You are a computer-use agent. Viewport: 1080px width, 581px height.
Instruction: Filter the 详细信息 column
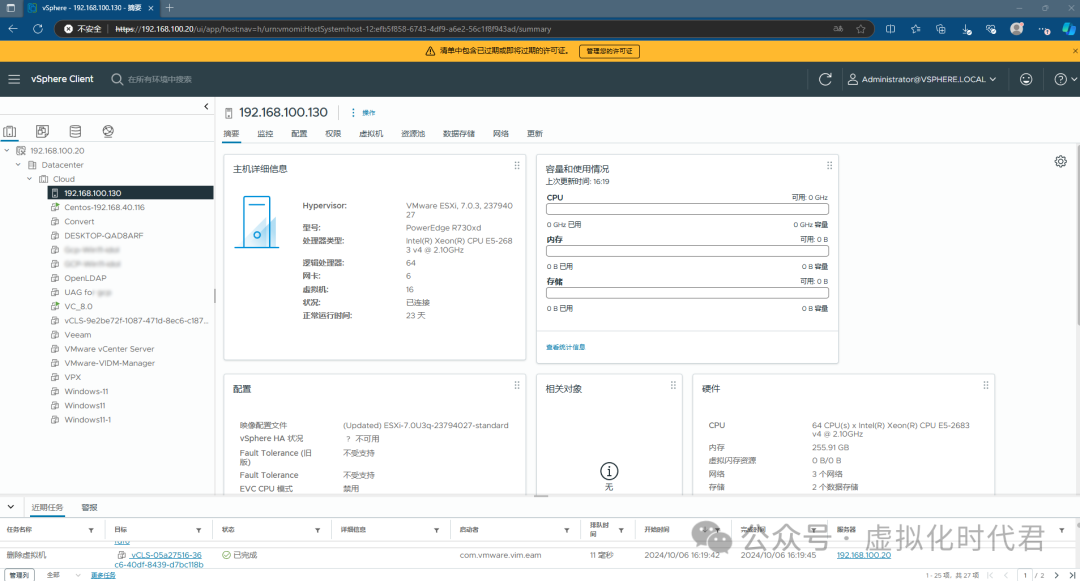436,530
